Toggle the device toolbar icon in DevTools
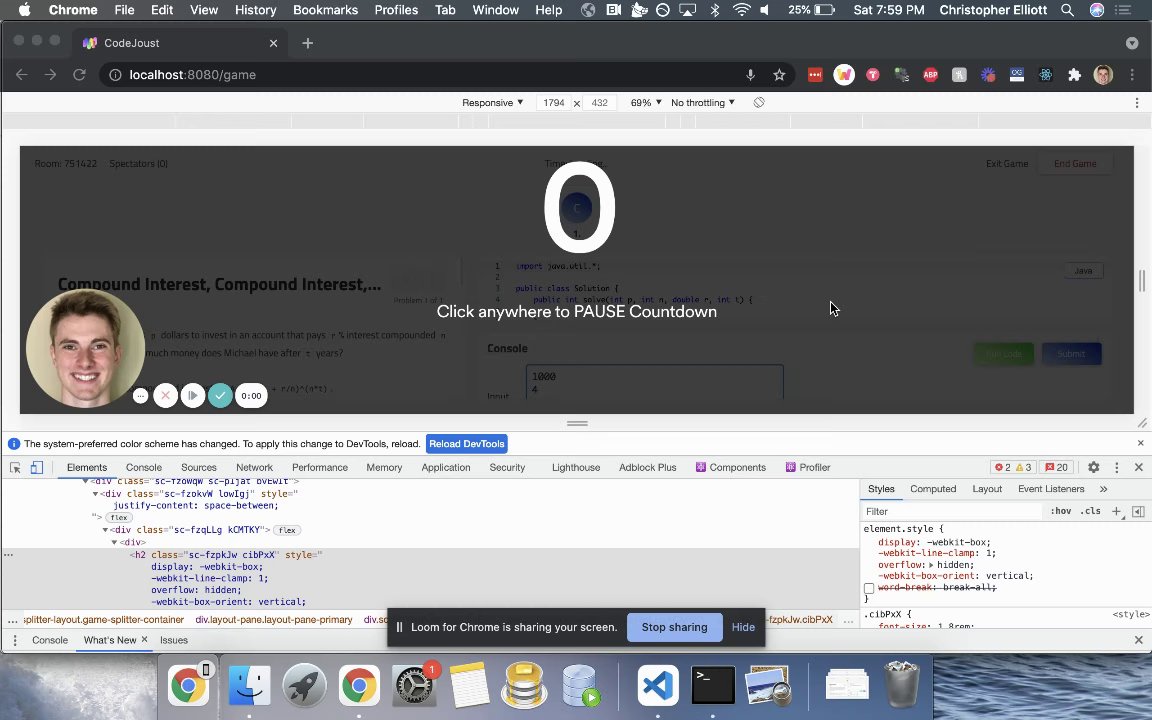 (37, 467)
